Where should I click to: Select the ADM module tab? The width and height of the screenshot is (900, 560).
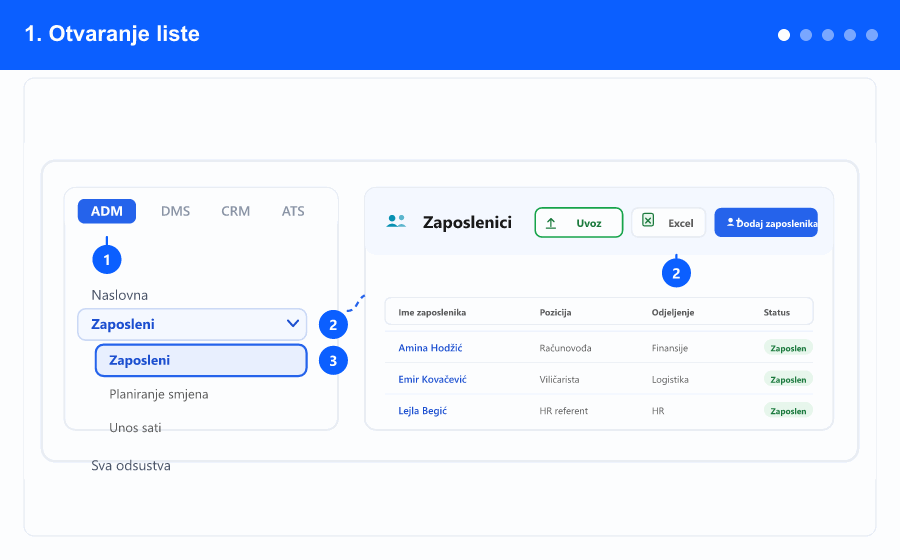[x=107, y=211]
